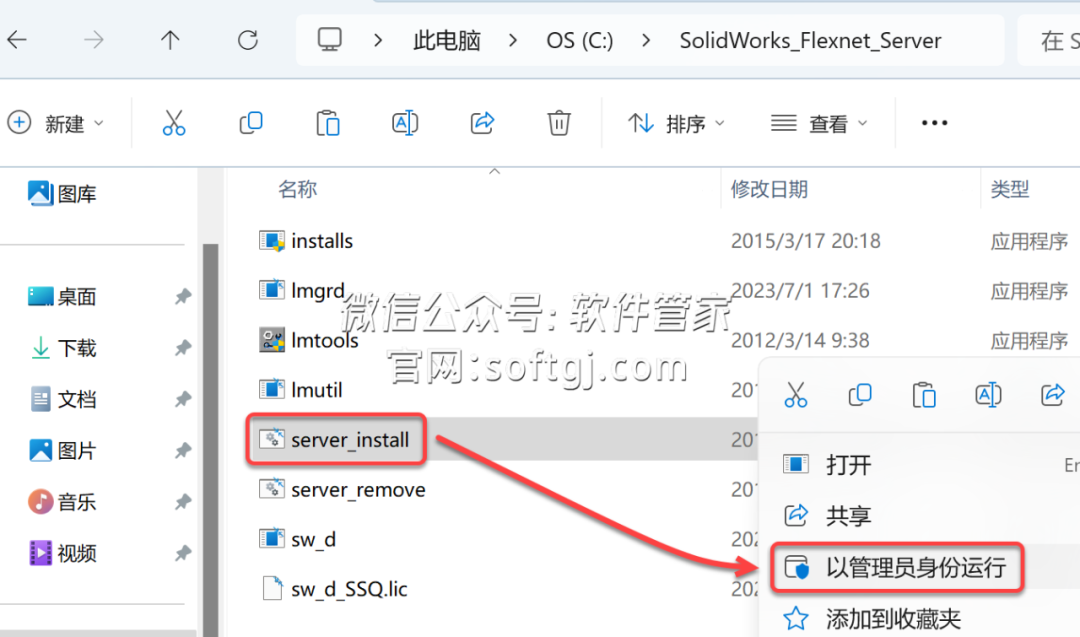Click the Delete trash icon in the toolbar
1080x637 pixels.
point(559,123)
